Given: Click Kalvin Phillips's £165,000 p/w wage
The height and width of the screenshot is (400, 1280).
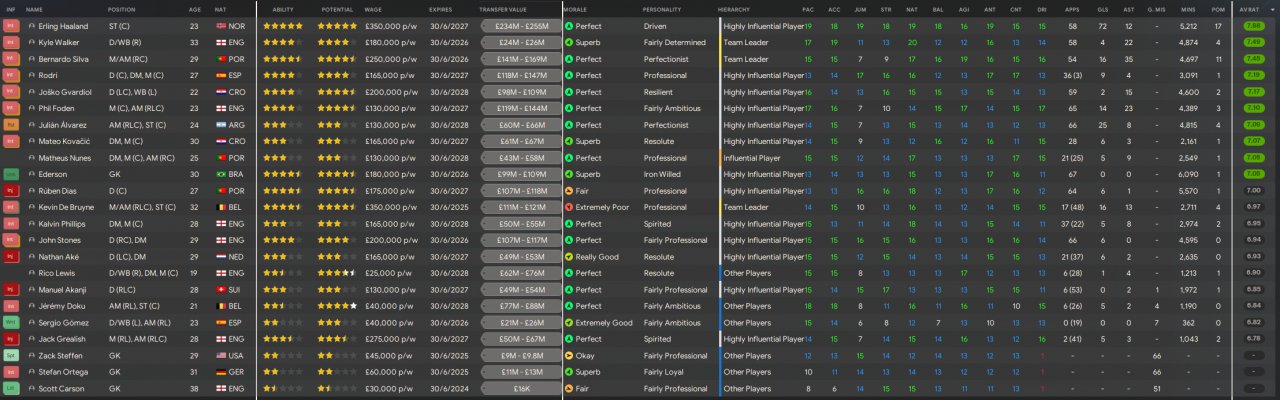Looking at the screenshot, I should point(391,224).
